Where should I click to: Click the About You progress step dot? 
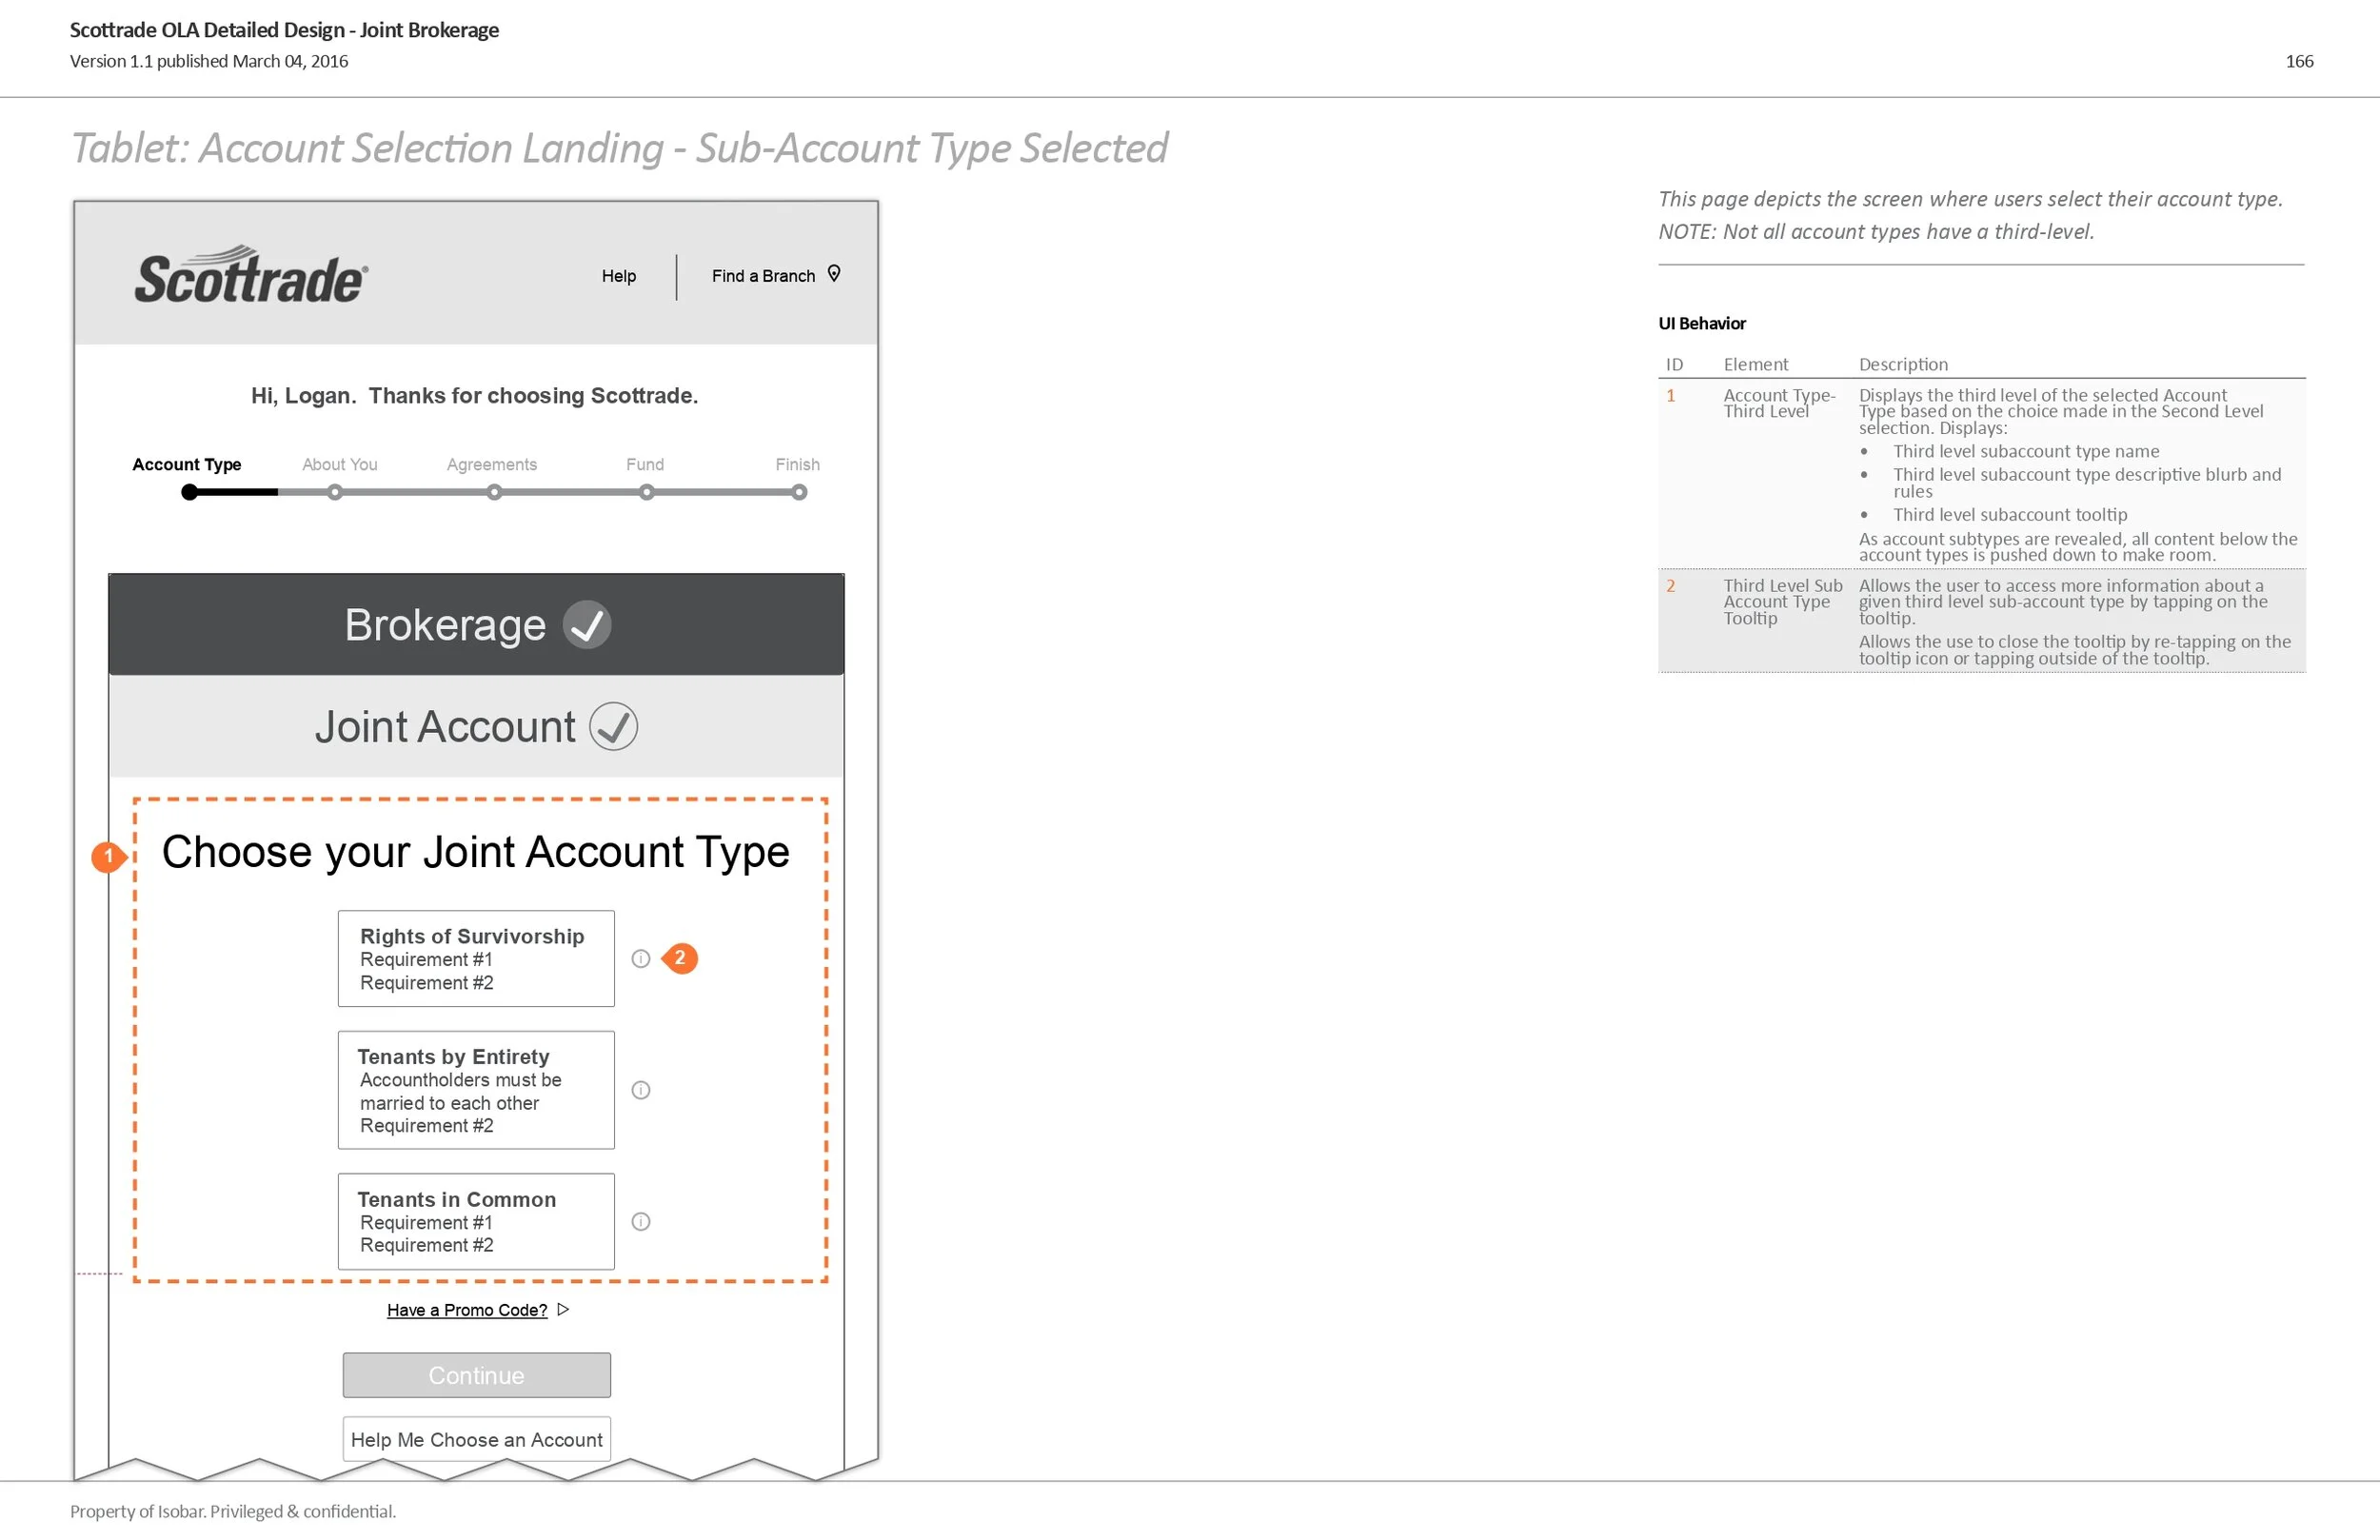pos(335,492)
